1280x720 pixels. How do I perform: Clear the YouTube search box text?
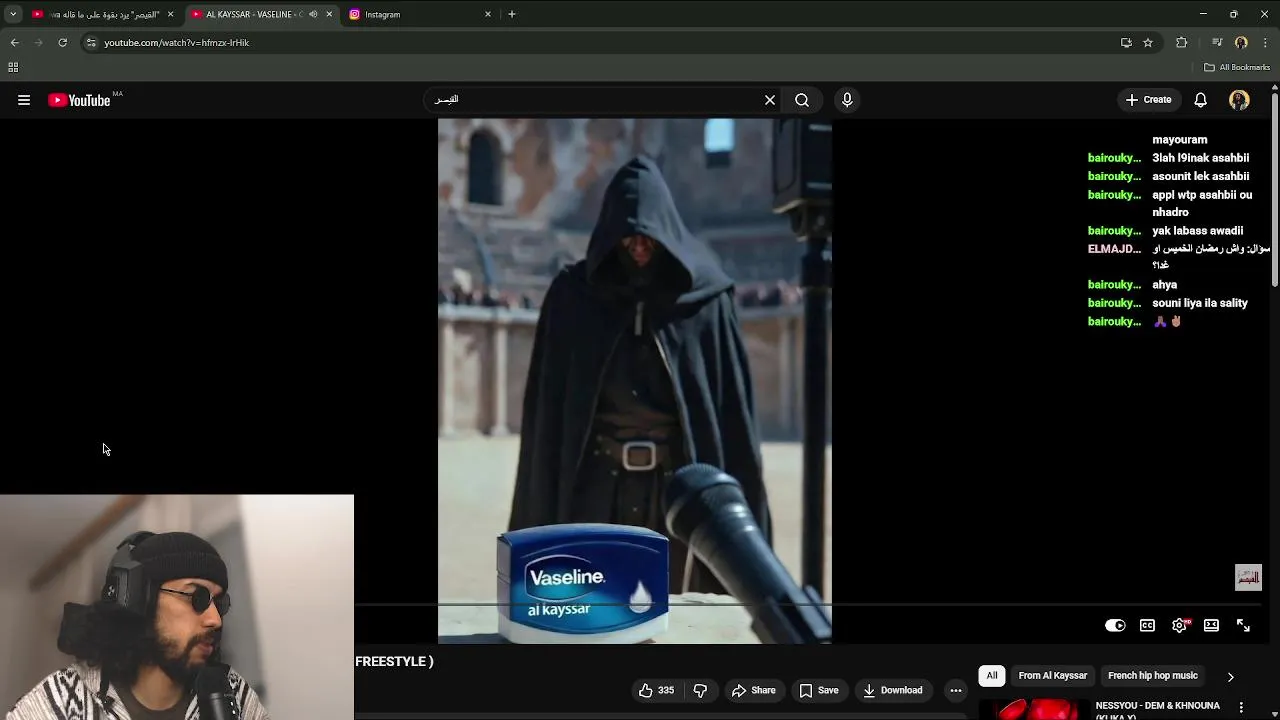pos(770,100)
